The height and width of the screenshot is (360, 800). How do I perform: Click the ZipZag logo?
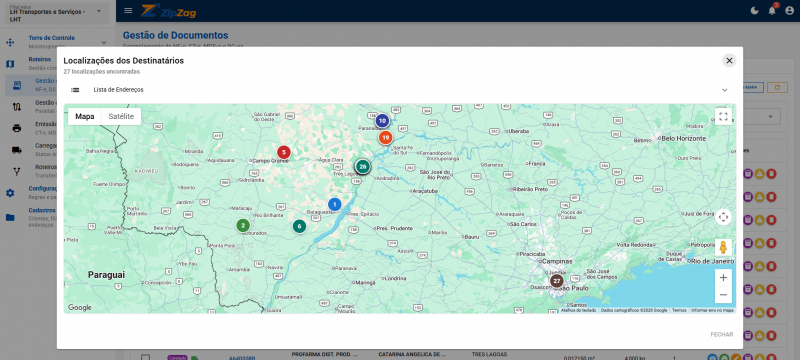168,11
